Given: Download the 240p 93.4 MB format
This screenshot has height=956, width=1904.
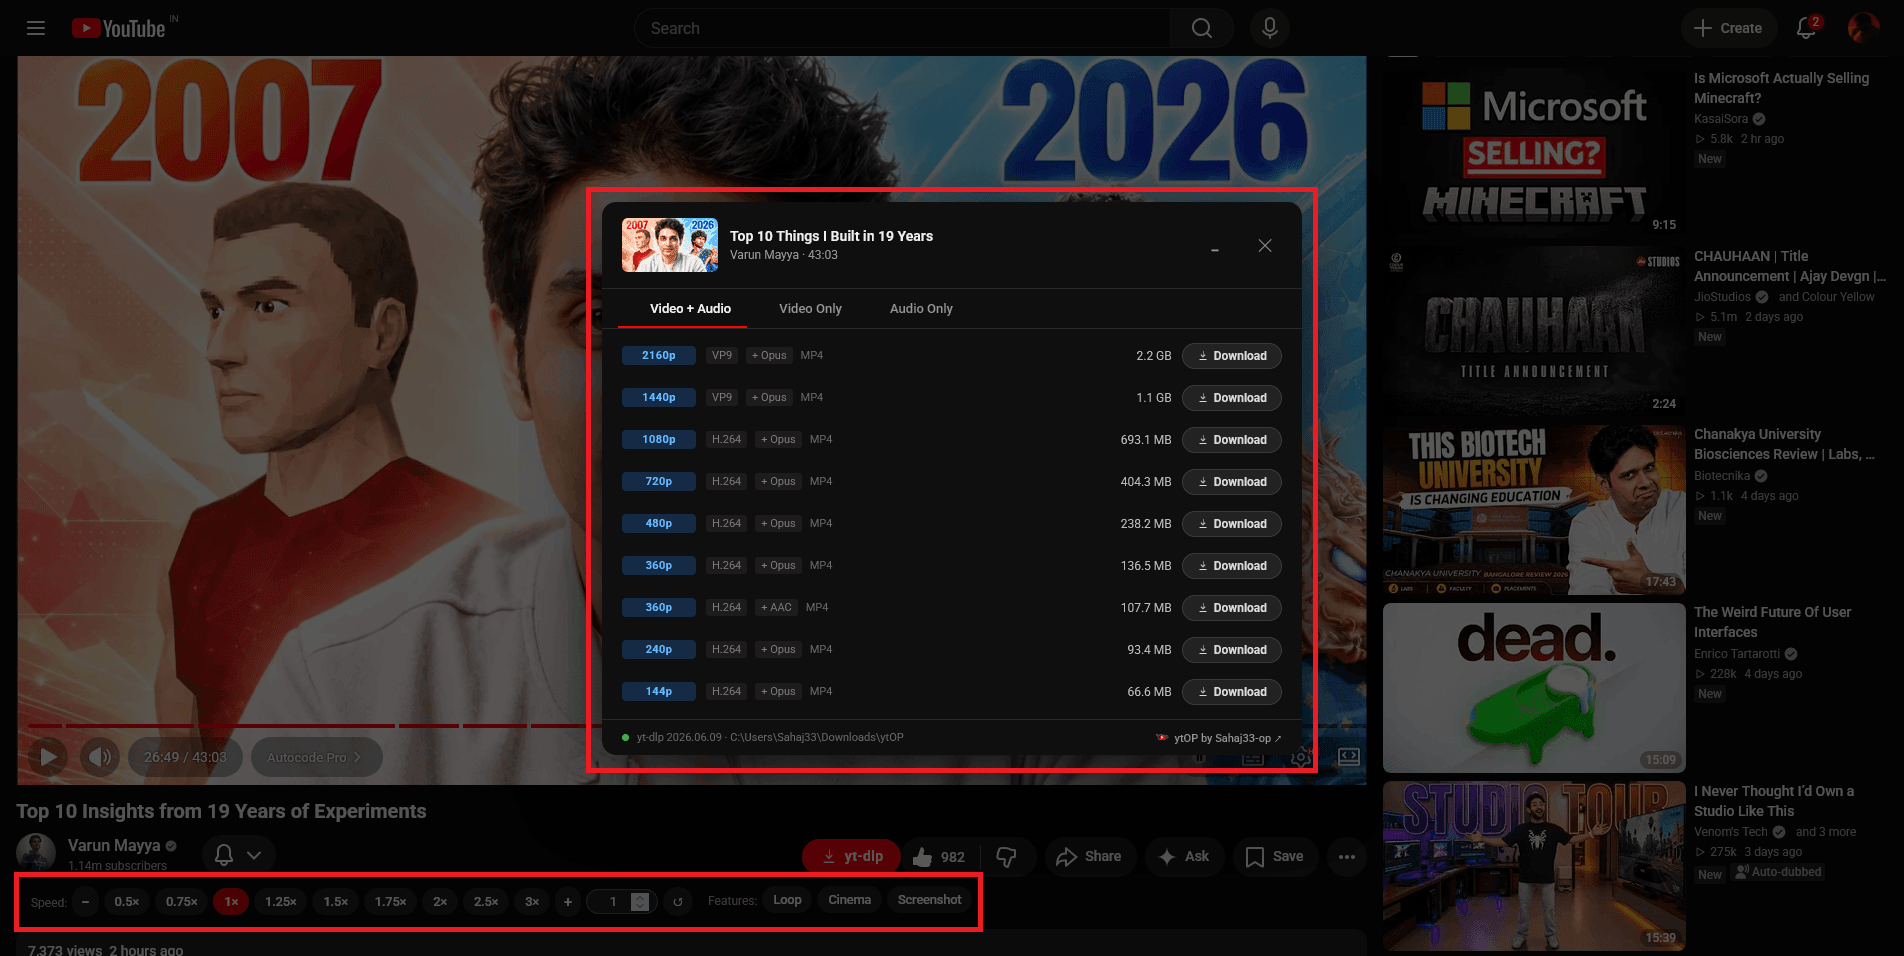Looking at the screenshot, I should pyautogui.click(x=1232, y=650).
